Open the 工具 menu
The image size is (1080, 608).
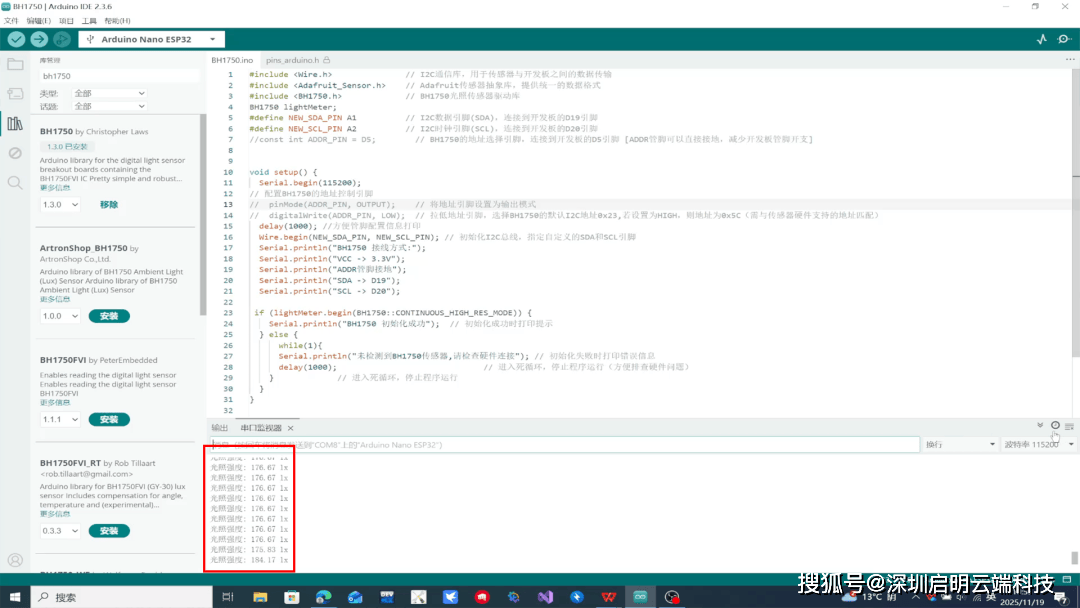[89, 20]
